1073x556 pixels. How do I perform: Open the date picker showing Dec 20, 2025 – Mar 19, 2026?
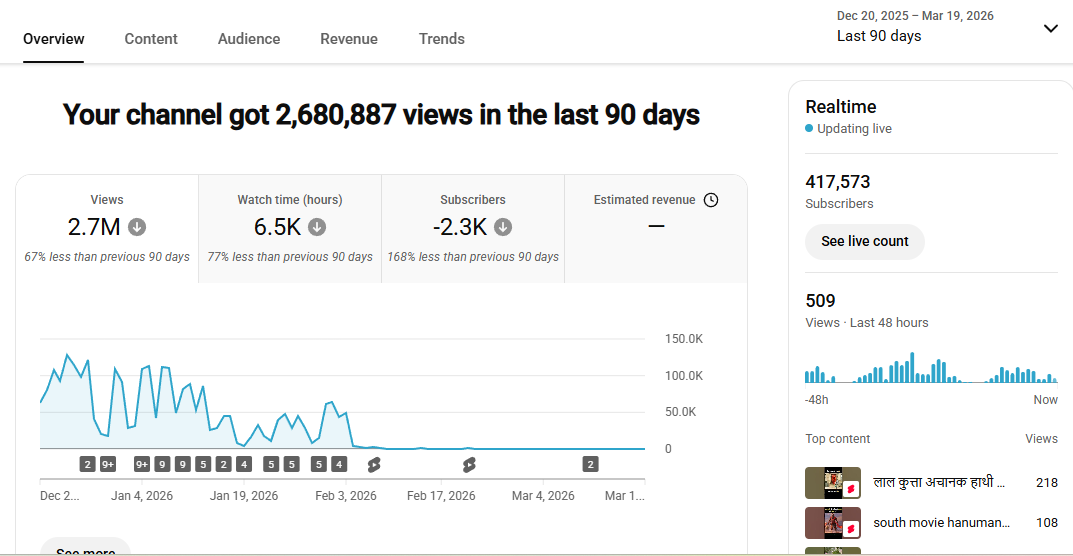(x=915, y=27)
